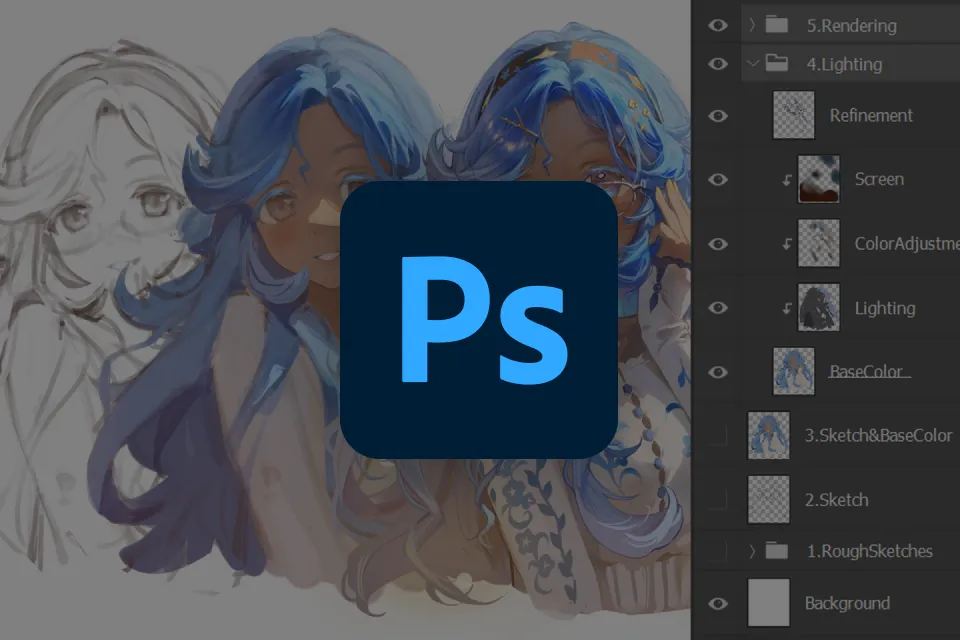Select the 4.Lighting group name
Screen dimensions: 960x640
point(844,64)
